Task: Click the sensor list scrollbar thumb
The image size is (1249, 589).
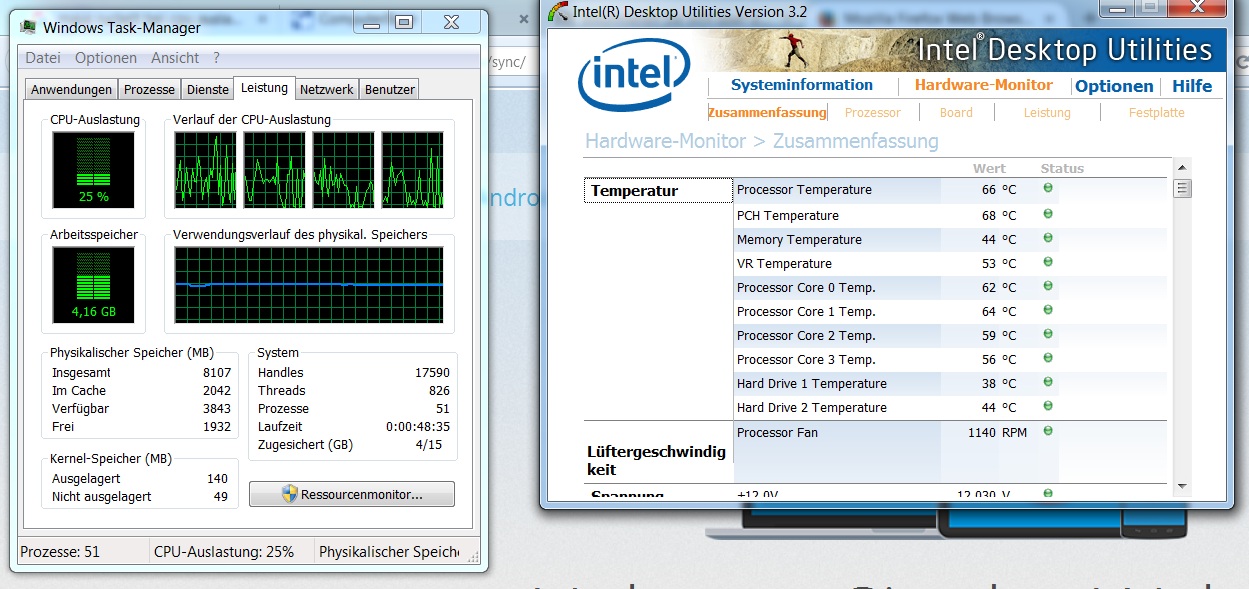Action: (x=1182, y=188)
